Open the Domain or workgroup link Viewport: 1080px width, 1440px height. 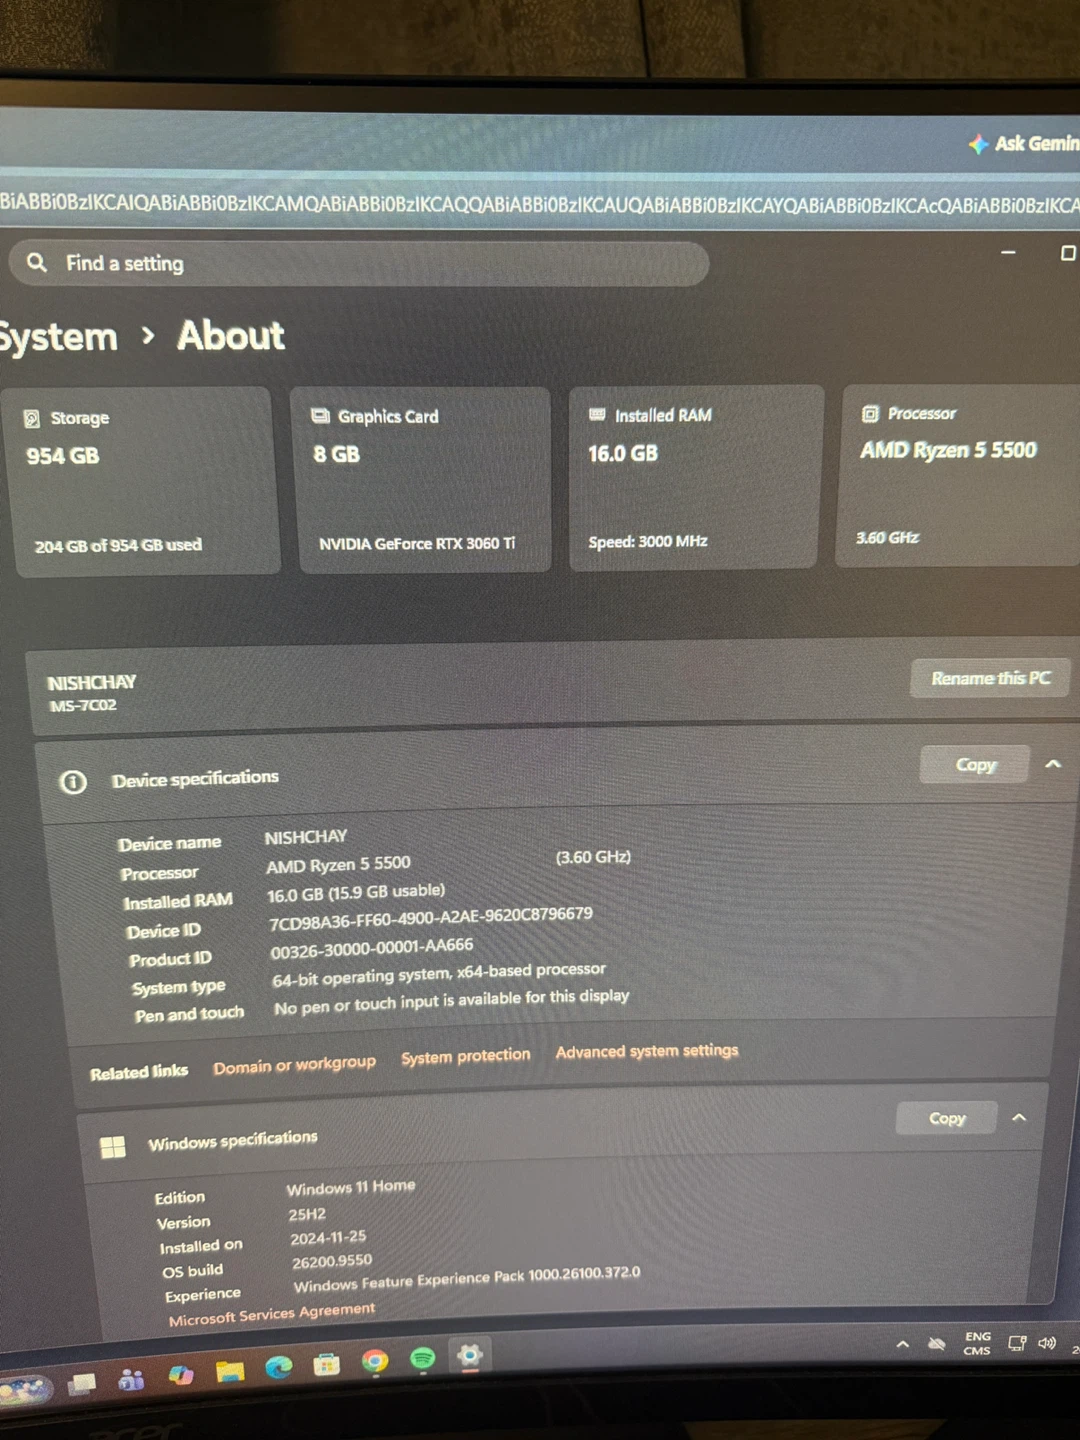pos(294,1065)
